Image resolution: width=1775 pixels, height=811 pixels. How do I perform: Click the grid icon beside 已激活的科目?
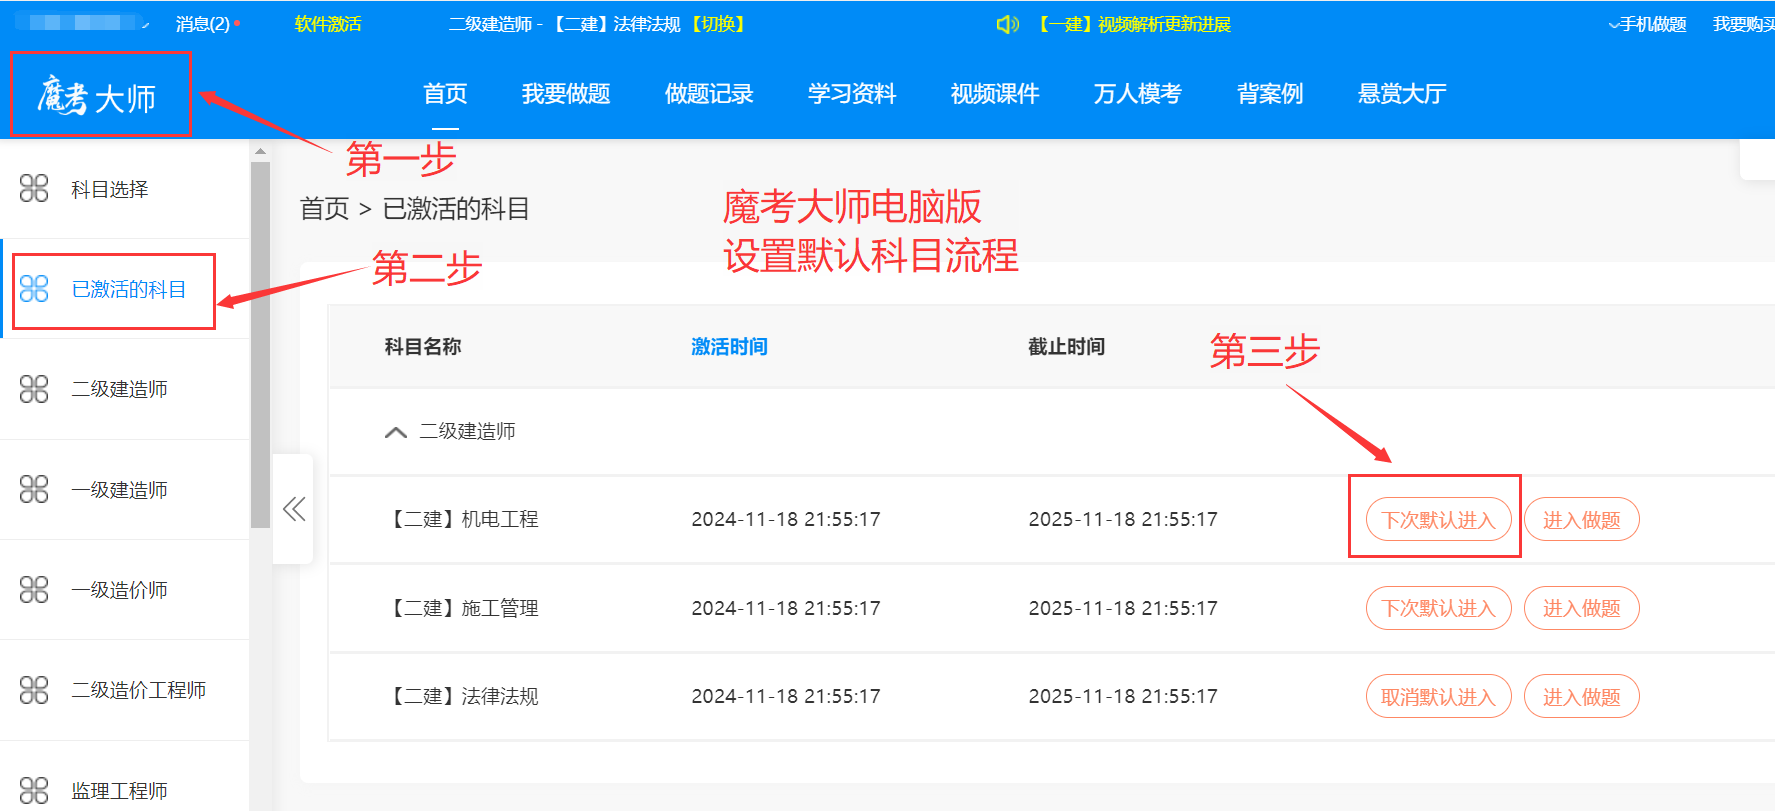34,289
